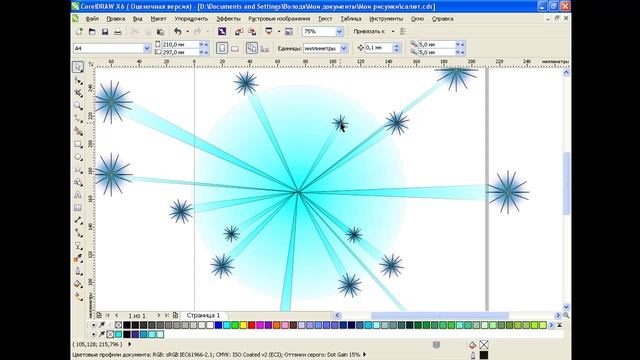
Task: Select the Shape tool in the toolbox
Action: [78, 80]
